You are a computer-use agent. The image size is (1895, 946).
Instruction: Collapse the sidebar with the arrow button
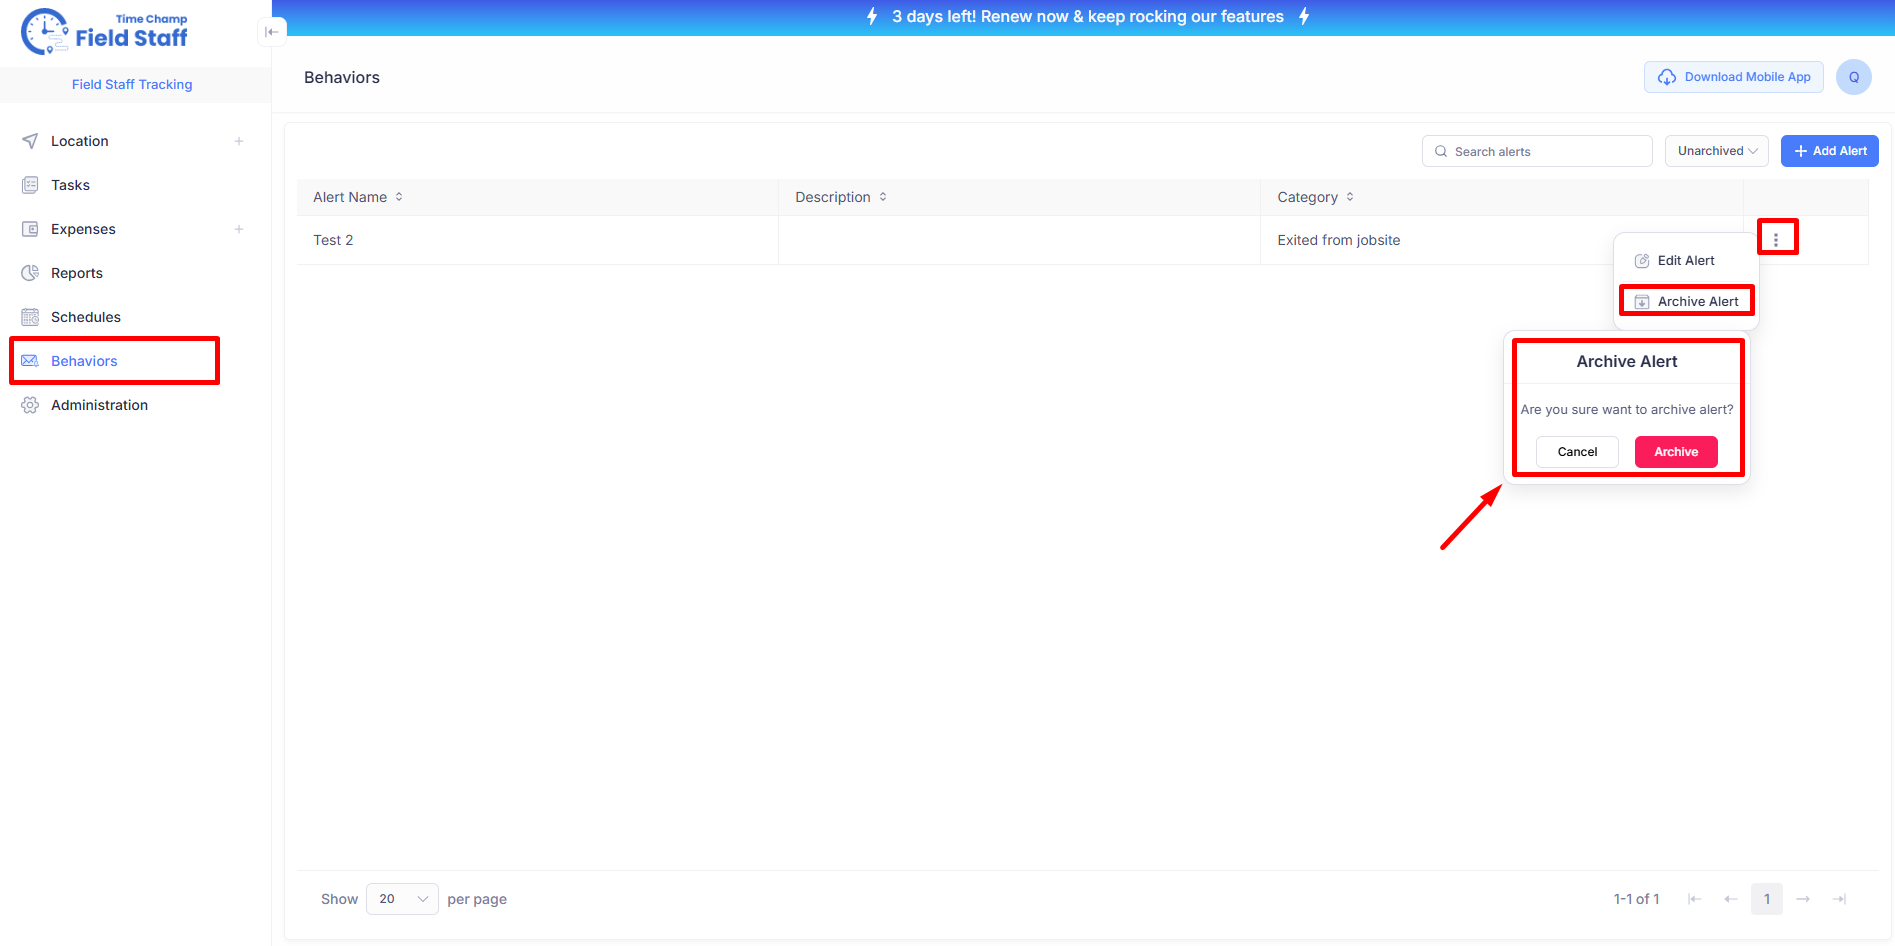[272, 32]
